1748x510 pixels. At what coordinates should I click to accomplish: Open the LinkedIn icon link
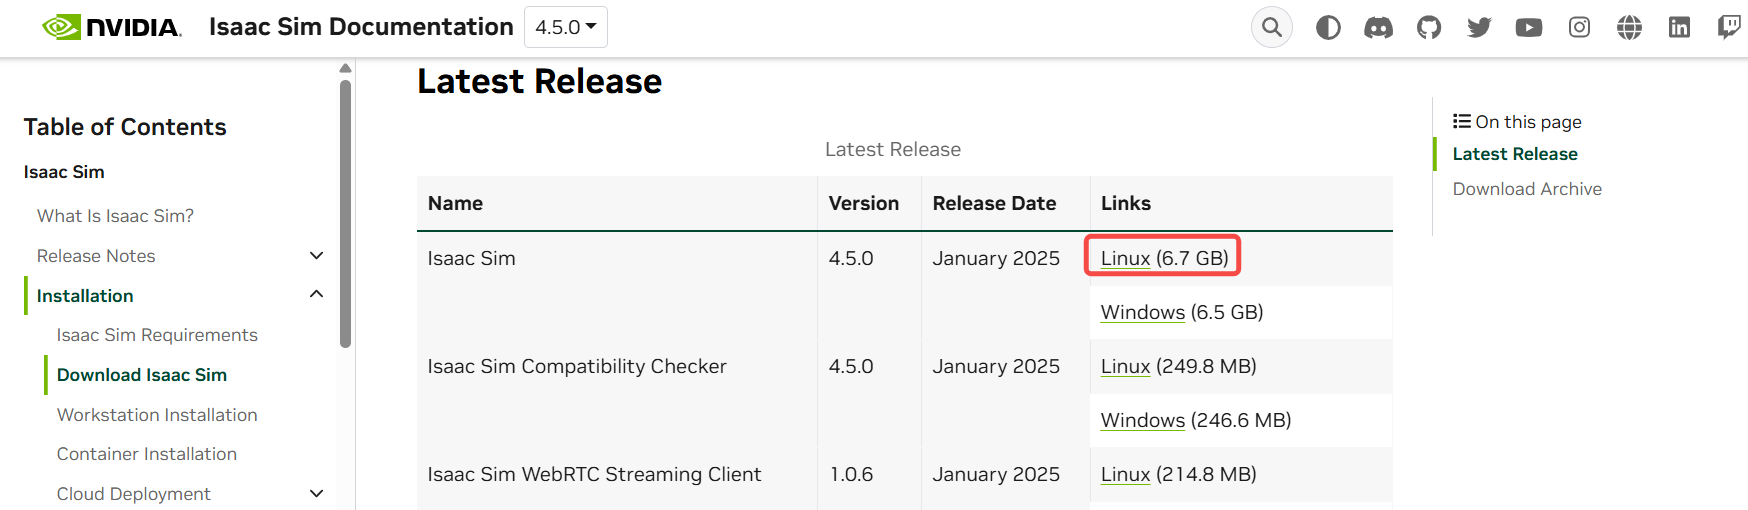(1679, 27)
